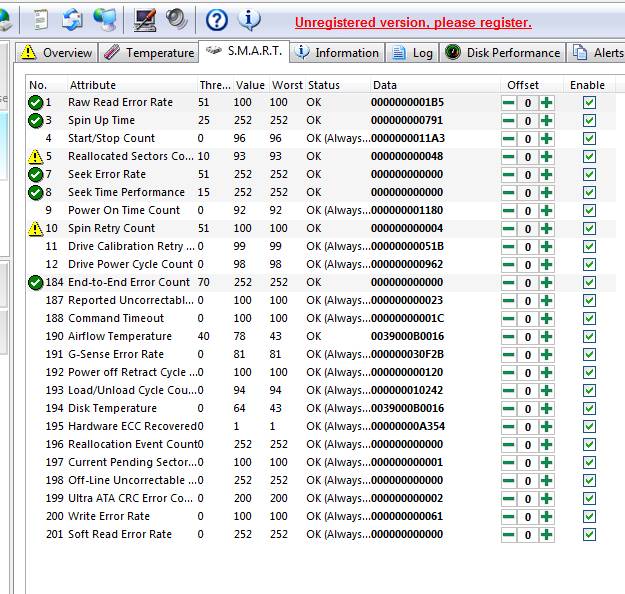Decrease offset for Seek Error Rate
The width and height of the screenshot is (625, 594).
[509, 175]
